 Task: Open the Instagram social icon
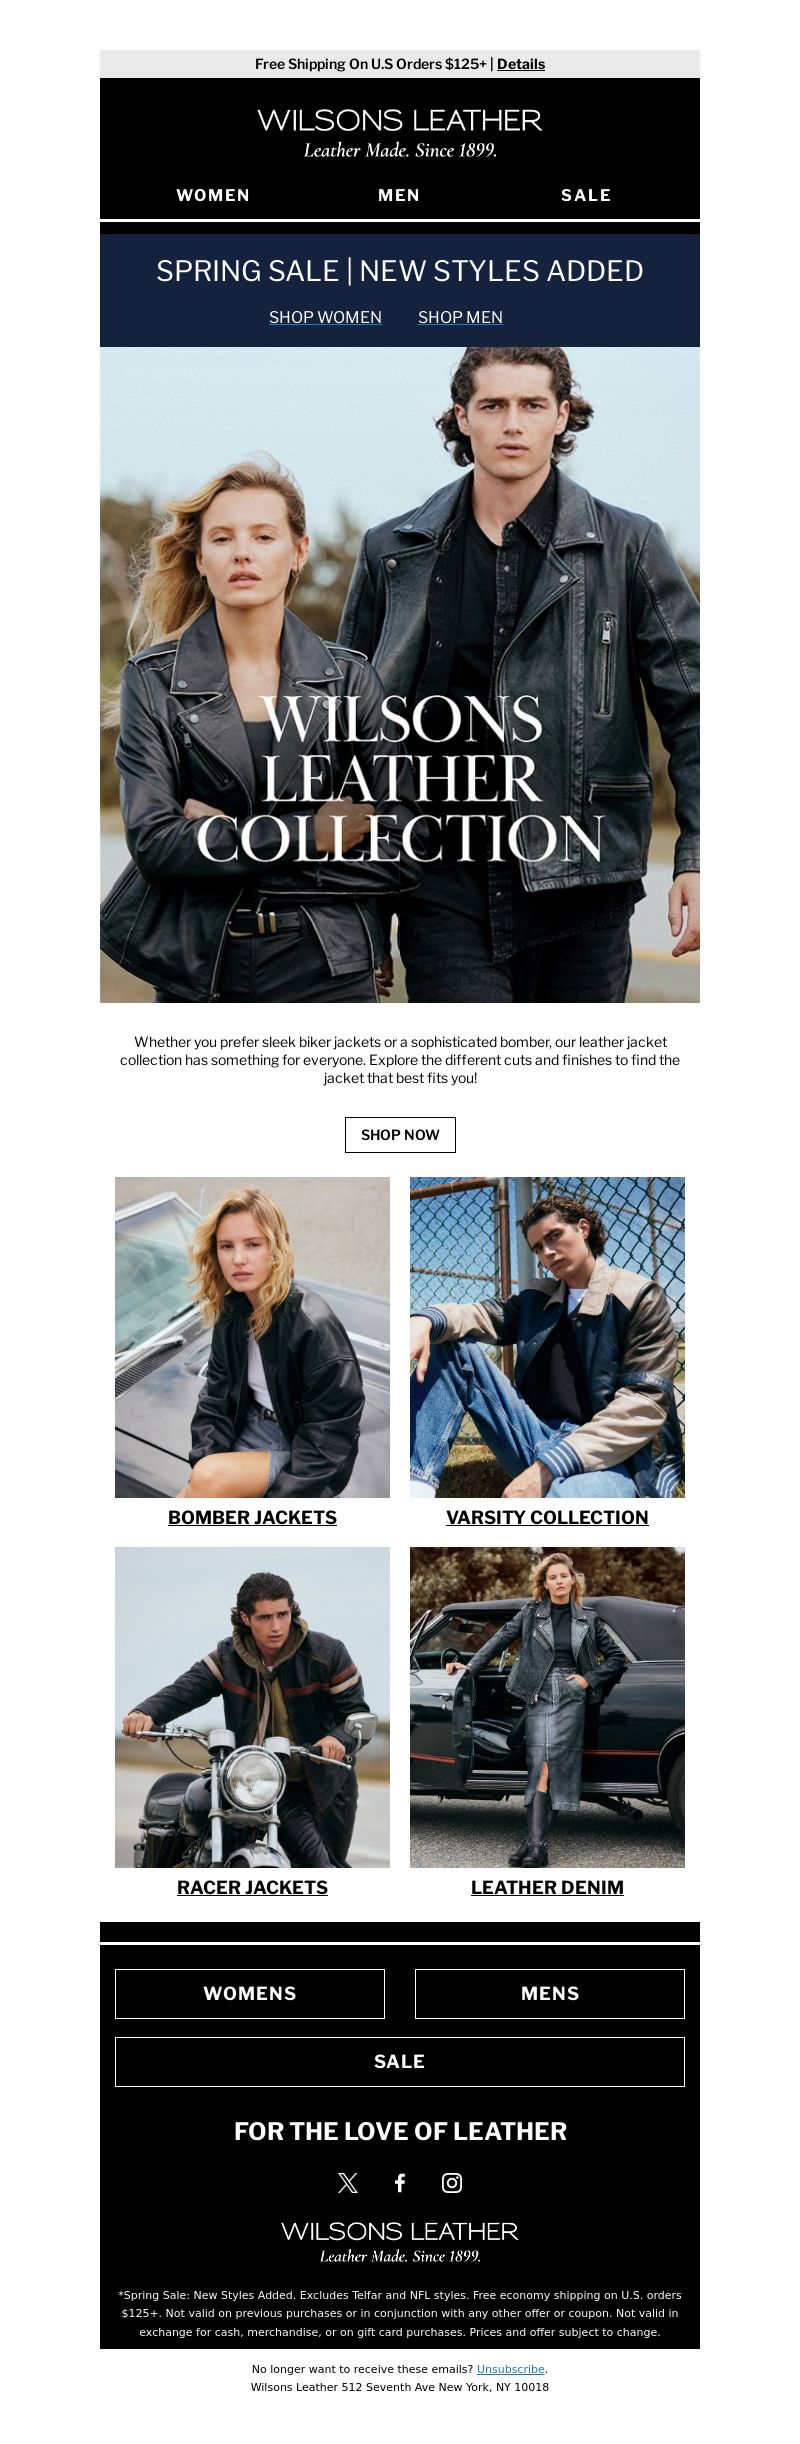pyautogui.click(x=452, y=2183)
